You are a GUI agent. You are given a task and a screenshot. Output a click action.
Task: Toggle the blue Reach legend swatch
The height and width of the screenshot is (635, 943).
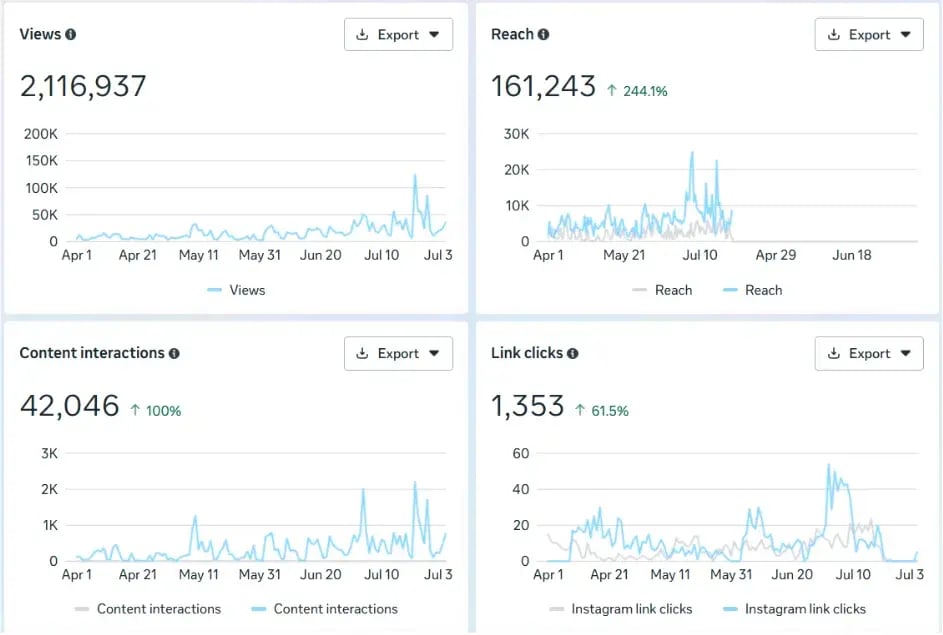click(x=730, y=290)
